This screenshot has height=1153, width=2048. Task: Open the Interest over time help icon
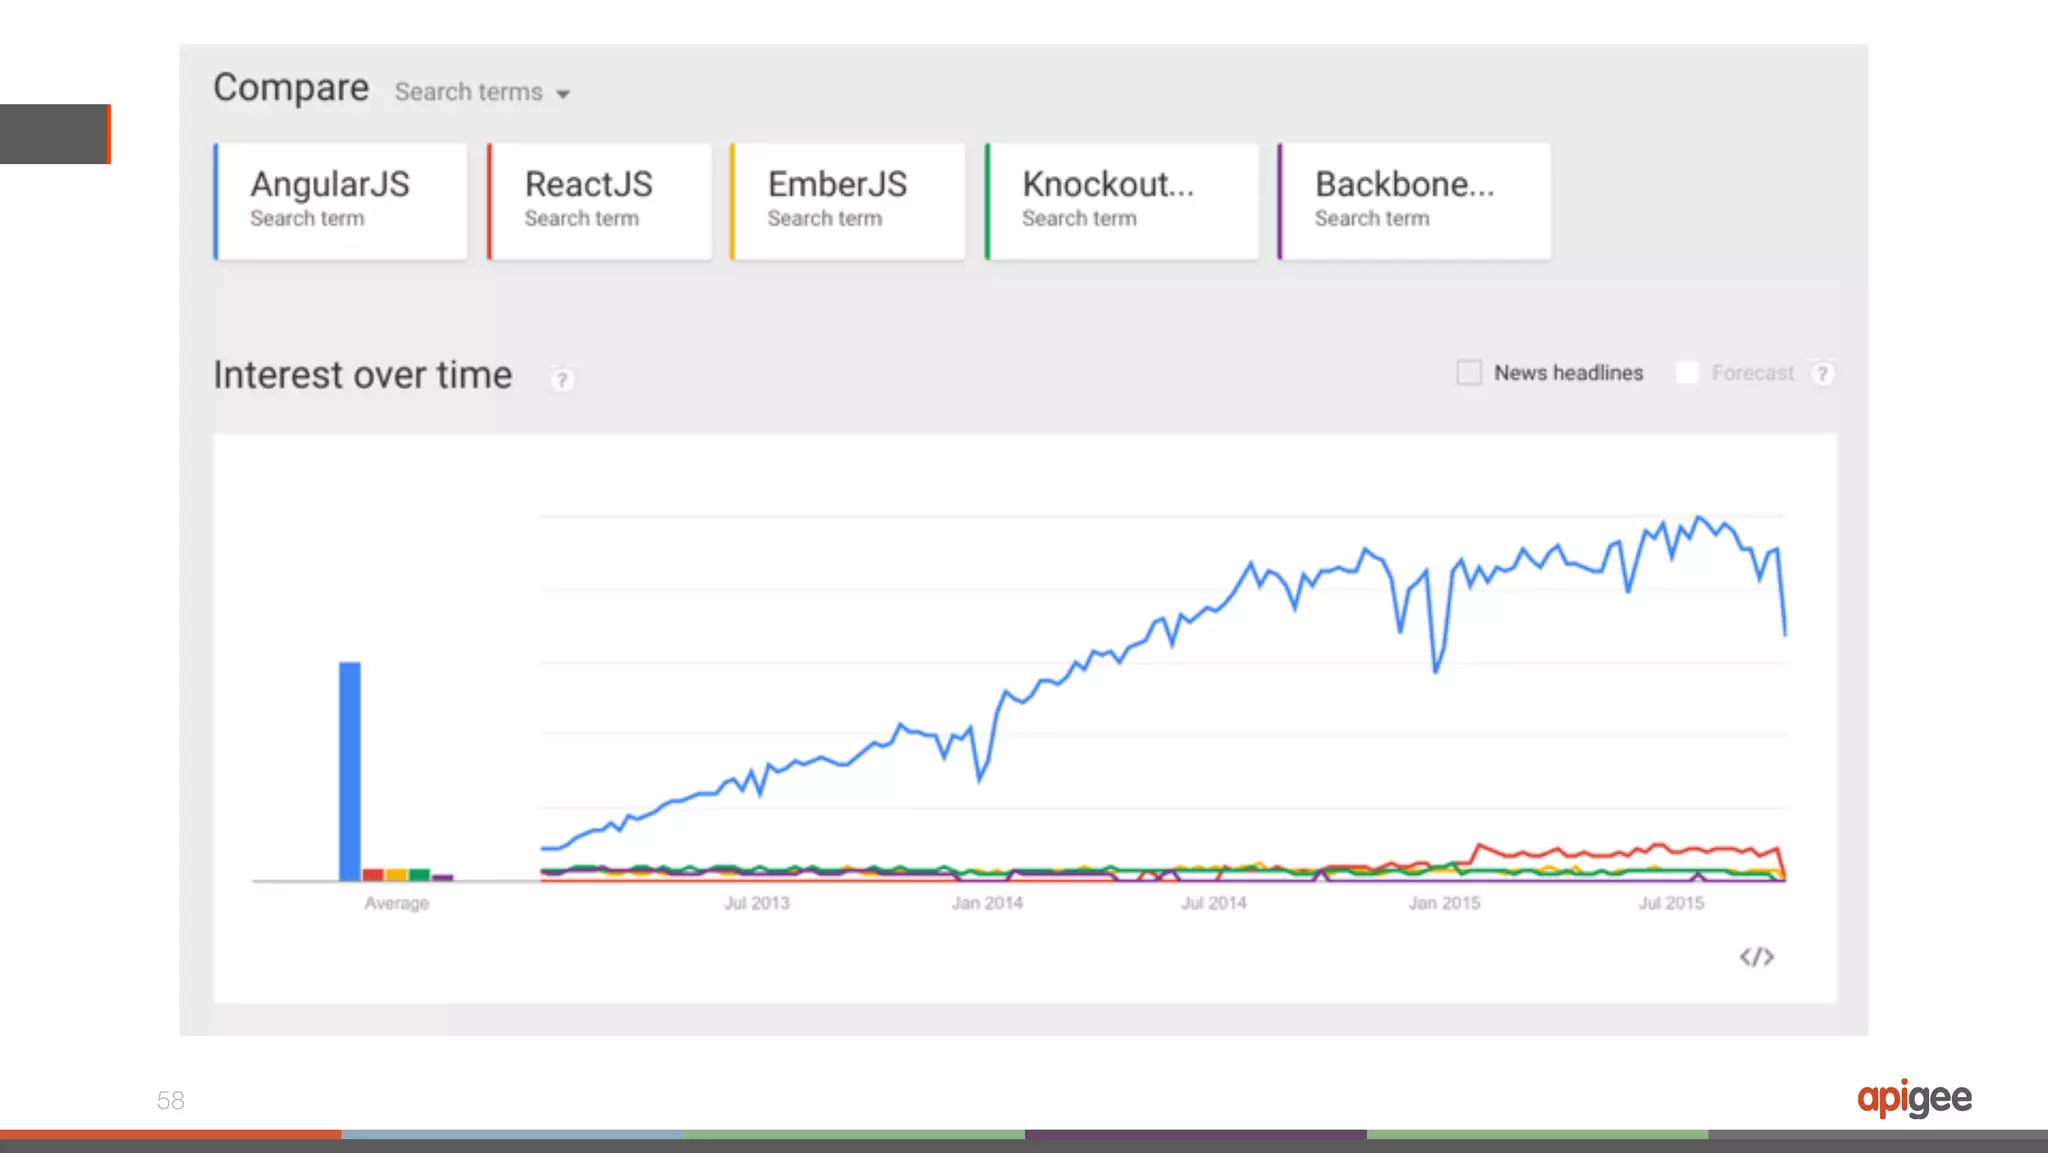coord(562,380)
